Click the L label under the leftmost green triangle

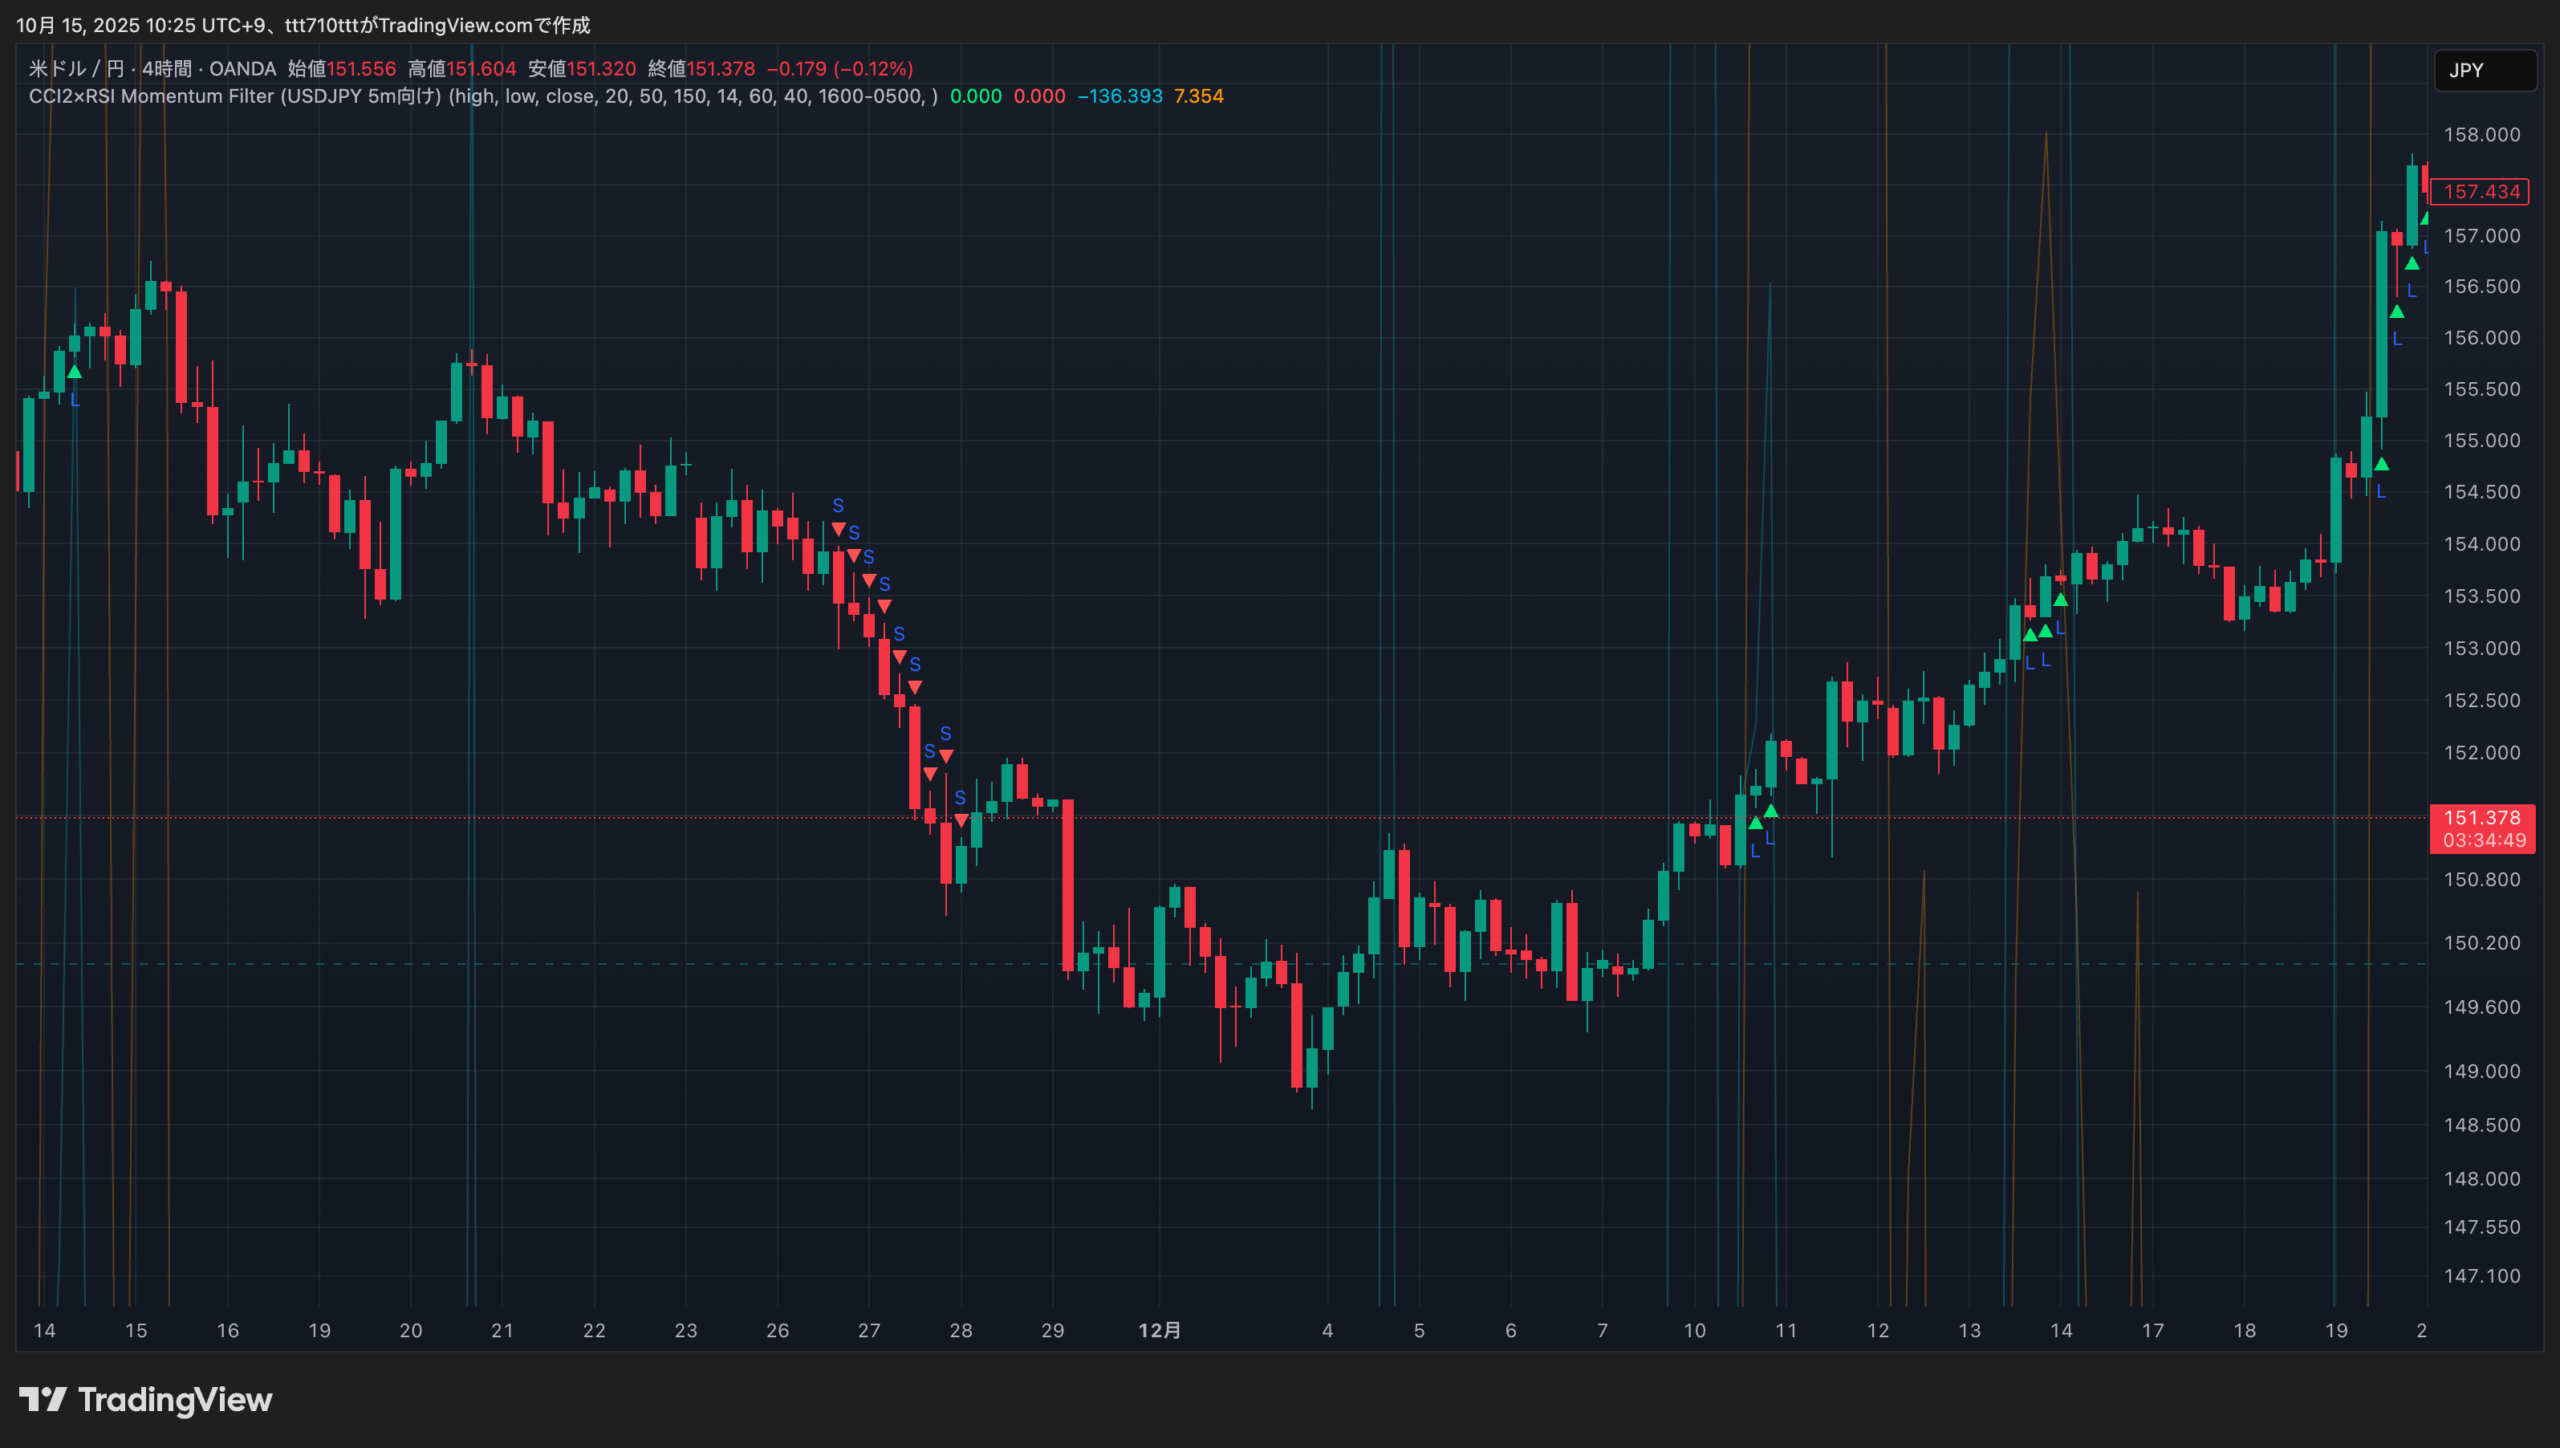(x=75, y=400)
